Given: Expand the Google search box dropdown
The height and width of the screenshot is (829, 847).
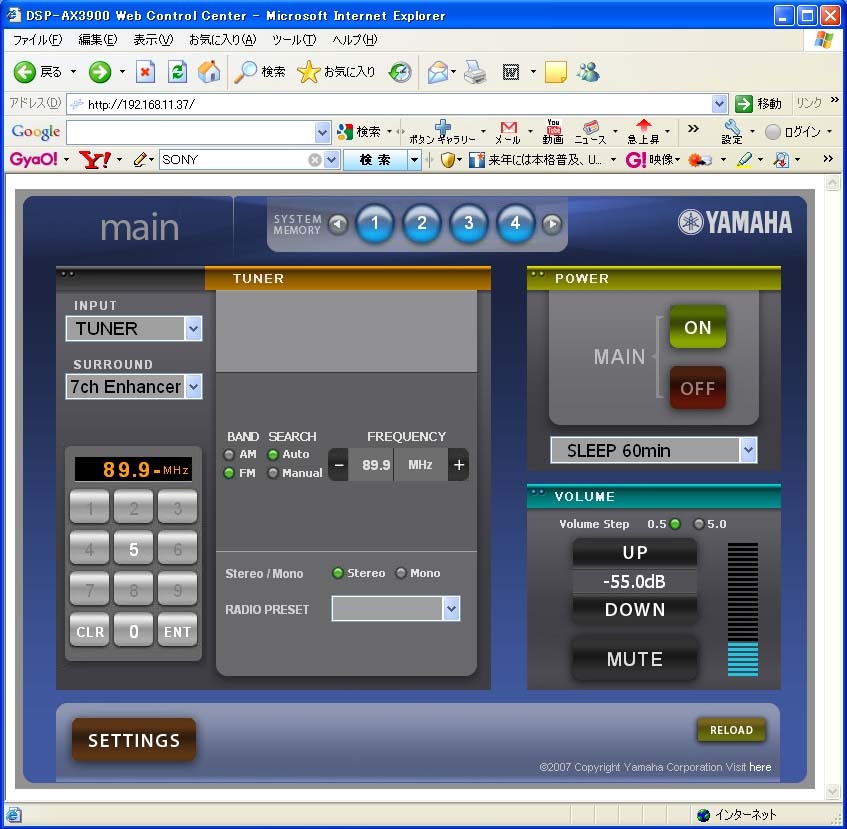Looking at the screenshot, I should click(x=322, y=132).
